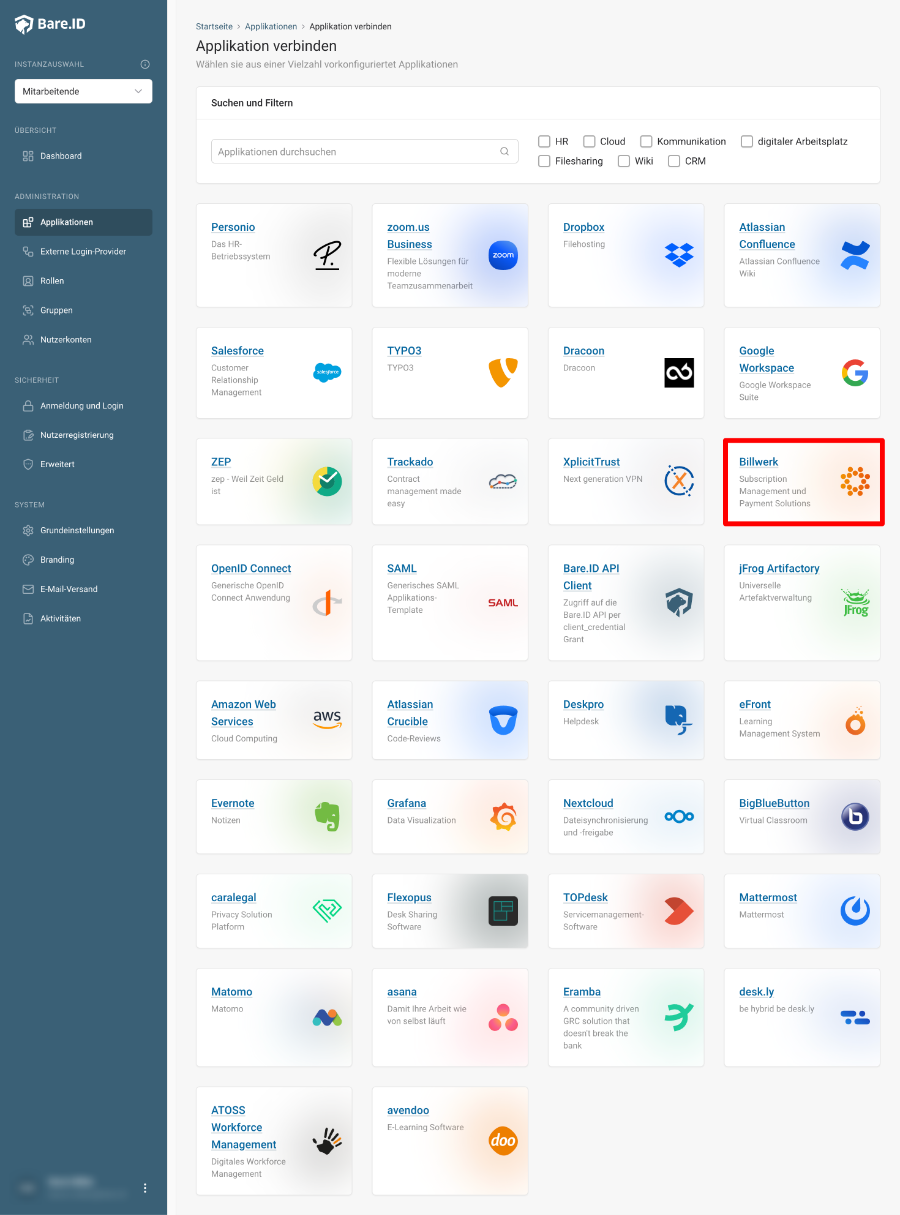This screenshot has height=1215, width=900.
Task: Click the Personio logo icon
Action: point(327,255)
